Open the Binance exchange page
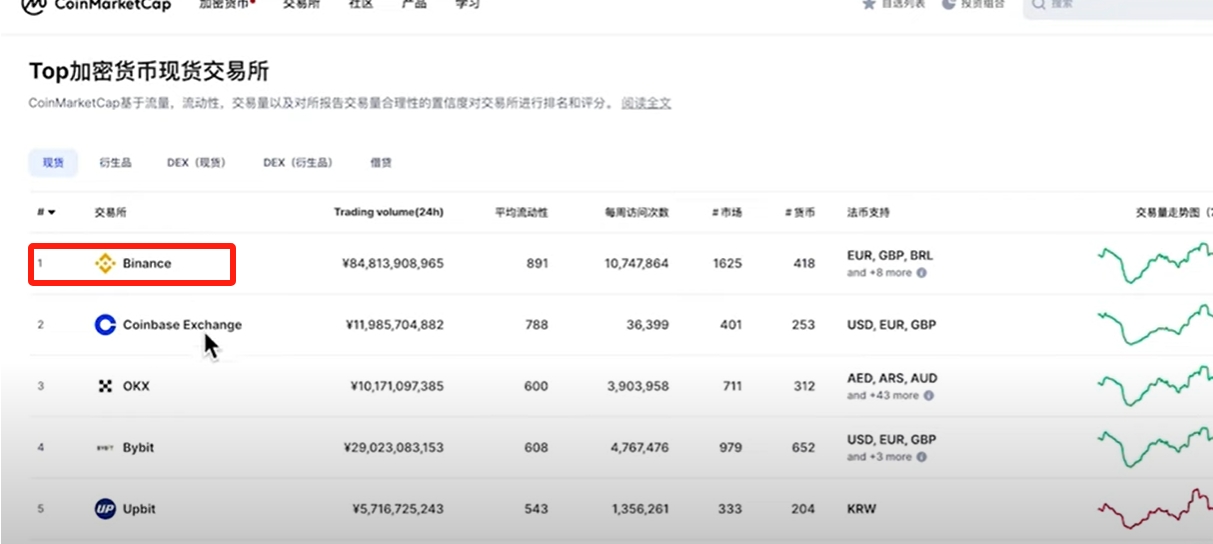The width and height of the screenshot is (1213, 544). [147, 264]
